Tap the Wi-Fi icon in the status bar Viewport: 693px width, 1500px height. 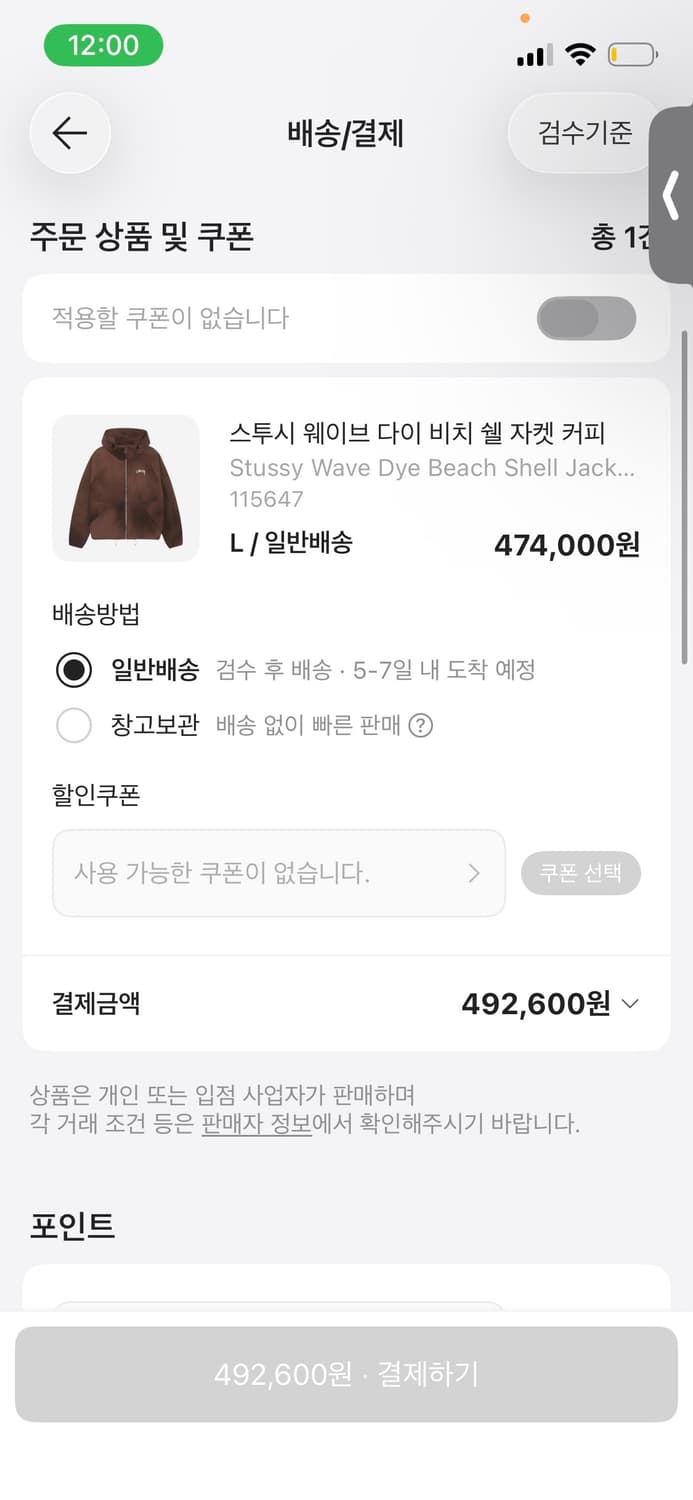pyautogui.click(x=580, y=56)
